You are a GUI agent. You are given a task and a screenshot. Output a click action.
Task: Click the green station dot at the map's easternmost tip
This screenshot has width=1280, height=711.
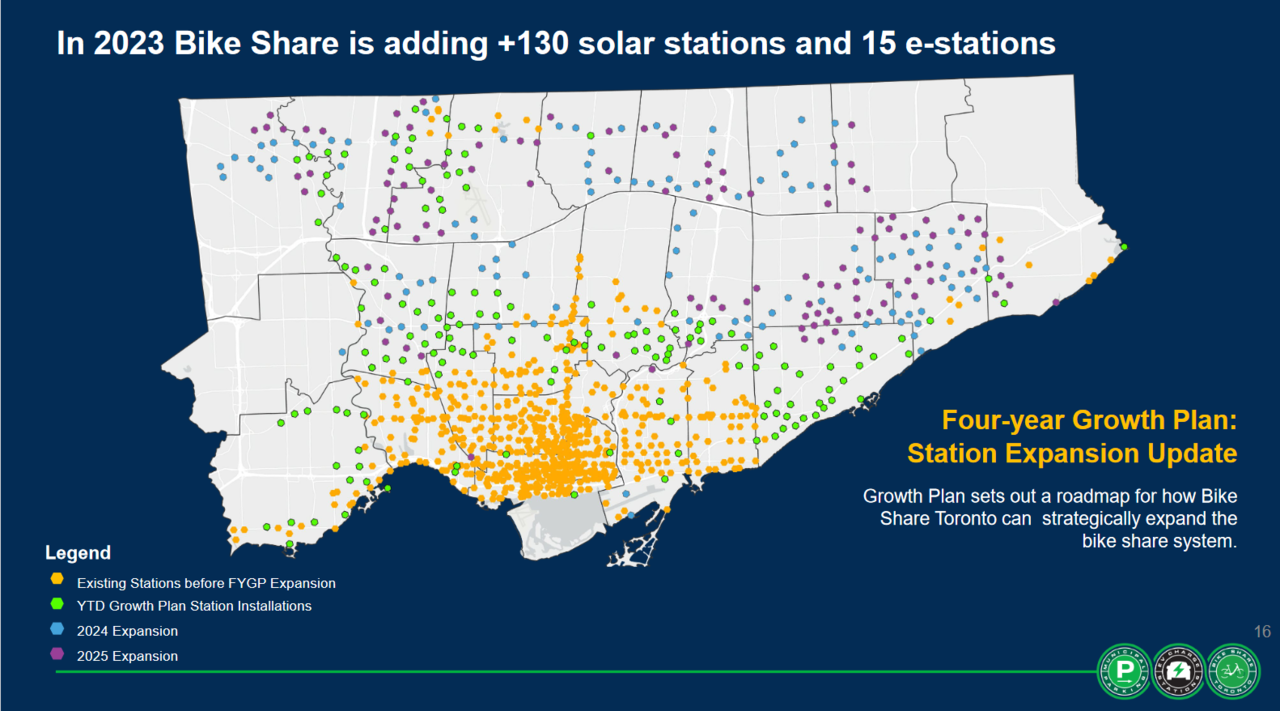point(1124,247)
